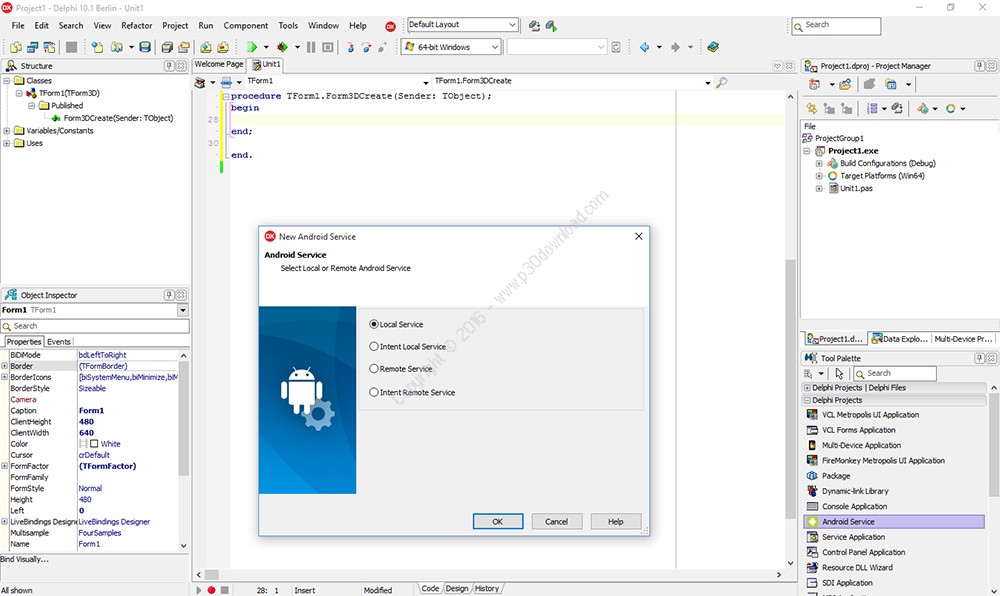This screenshot has height=596, width=1000.
Task: Click Help in New Android Service dialog
Action: (x=615, y=521)
